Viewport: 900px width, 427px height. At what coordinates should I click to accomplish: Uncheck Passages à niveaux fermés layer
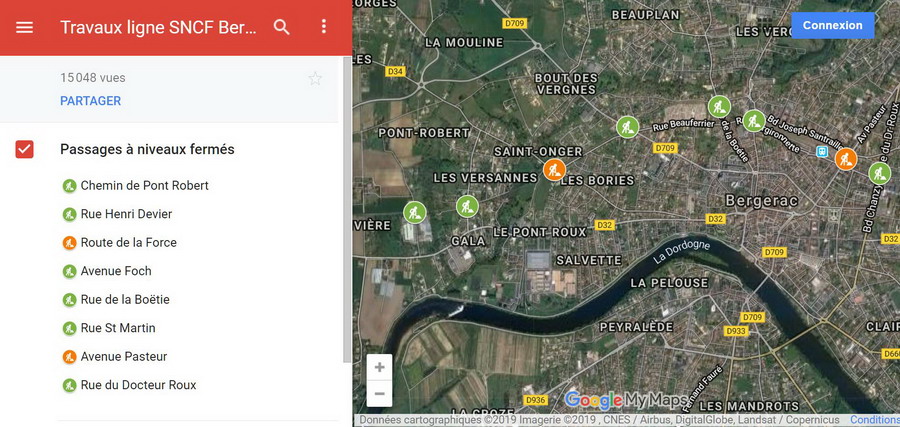click(x=25, y=149)
